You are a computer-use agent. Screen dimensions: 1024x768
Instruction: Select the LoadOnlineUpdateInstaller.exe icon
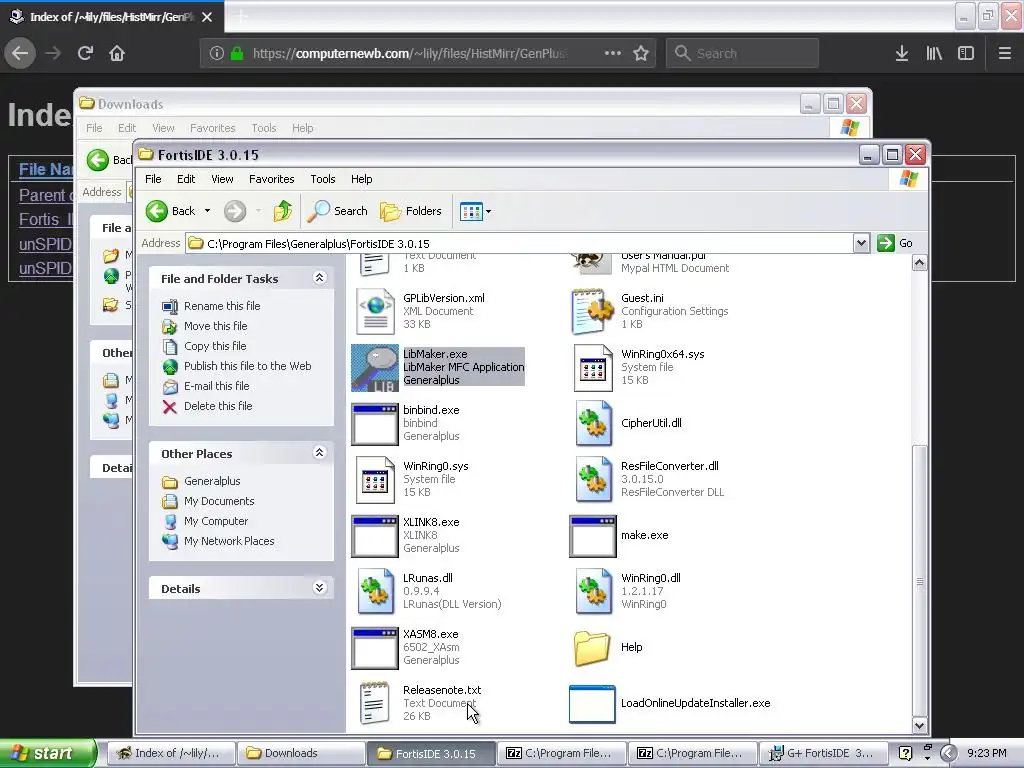pyautogui.click(x=592, y=704)
